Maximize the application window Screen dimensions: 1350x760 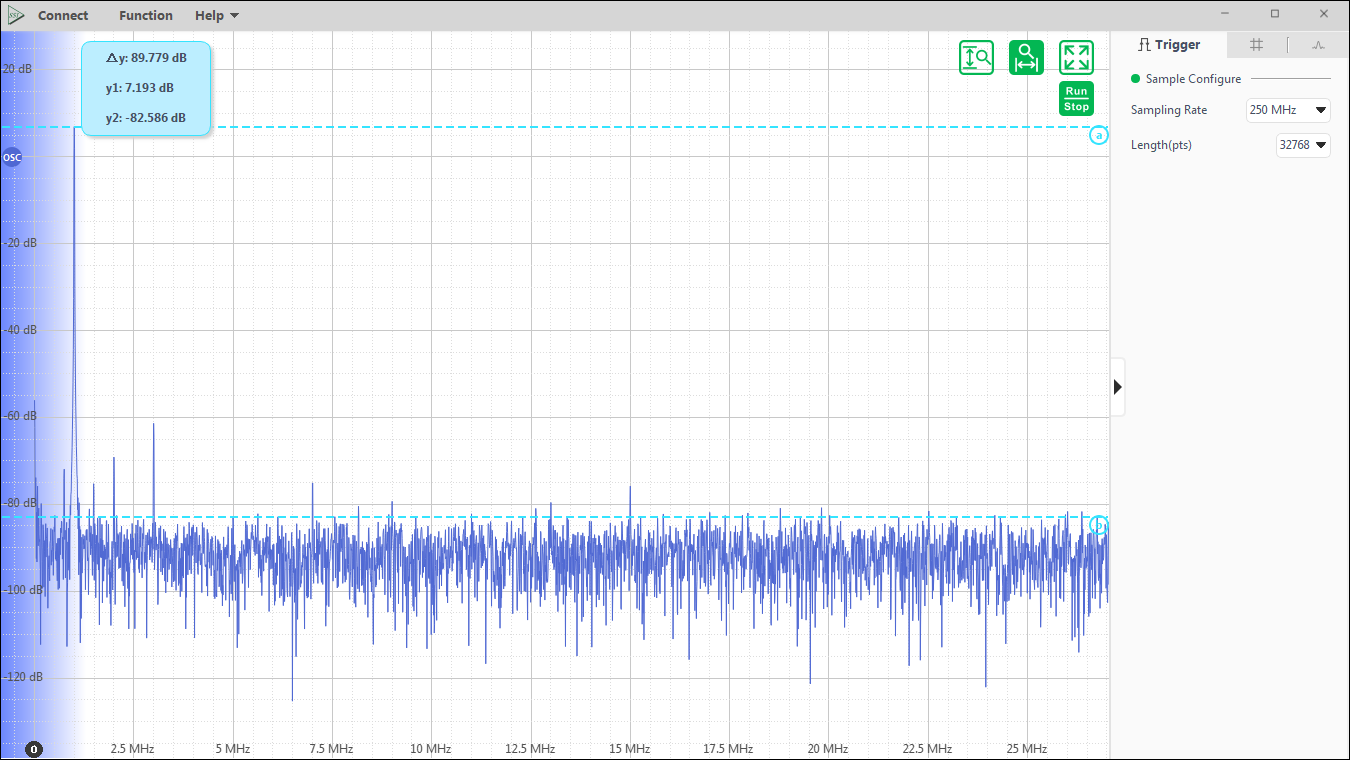tap(1274, 14)
